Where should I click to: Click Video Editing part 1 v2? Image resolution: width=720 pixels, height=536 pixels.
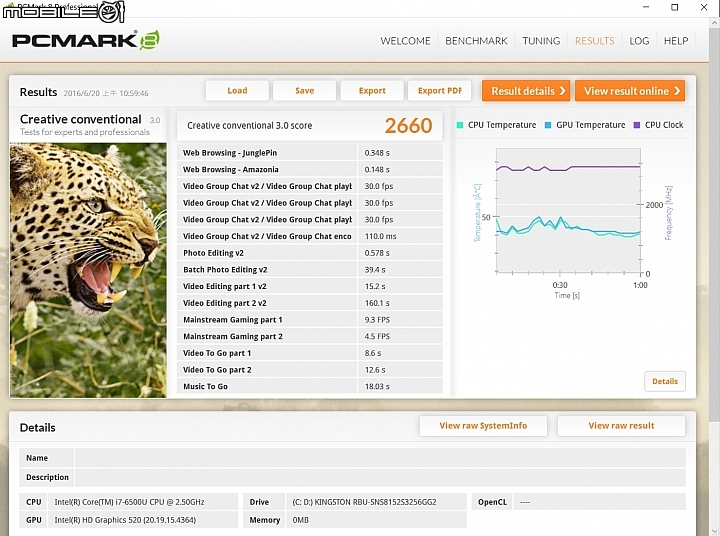309,286
